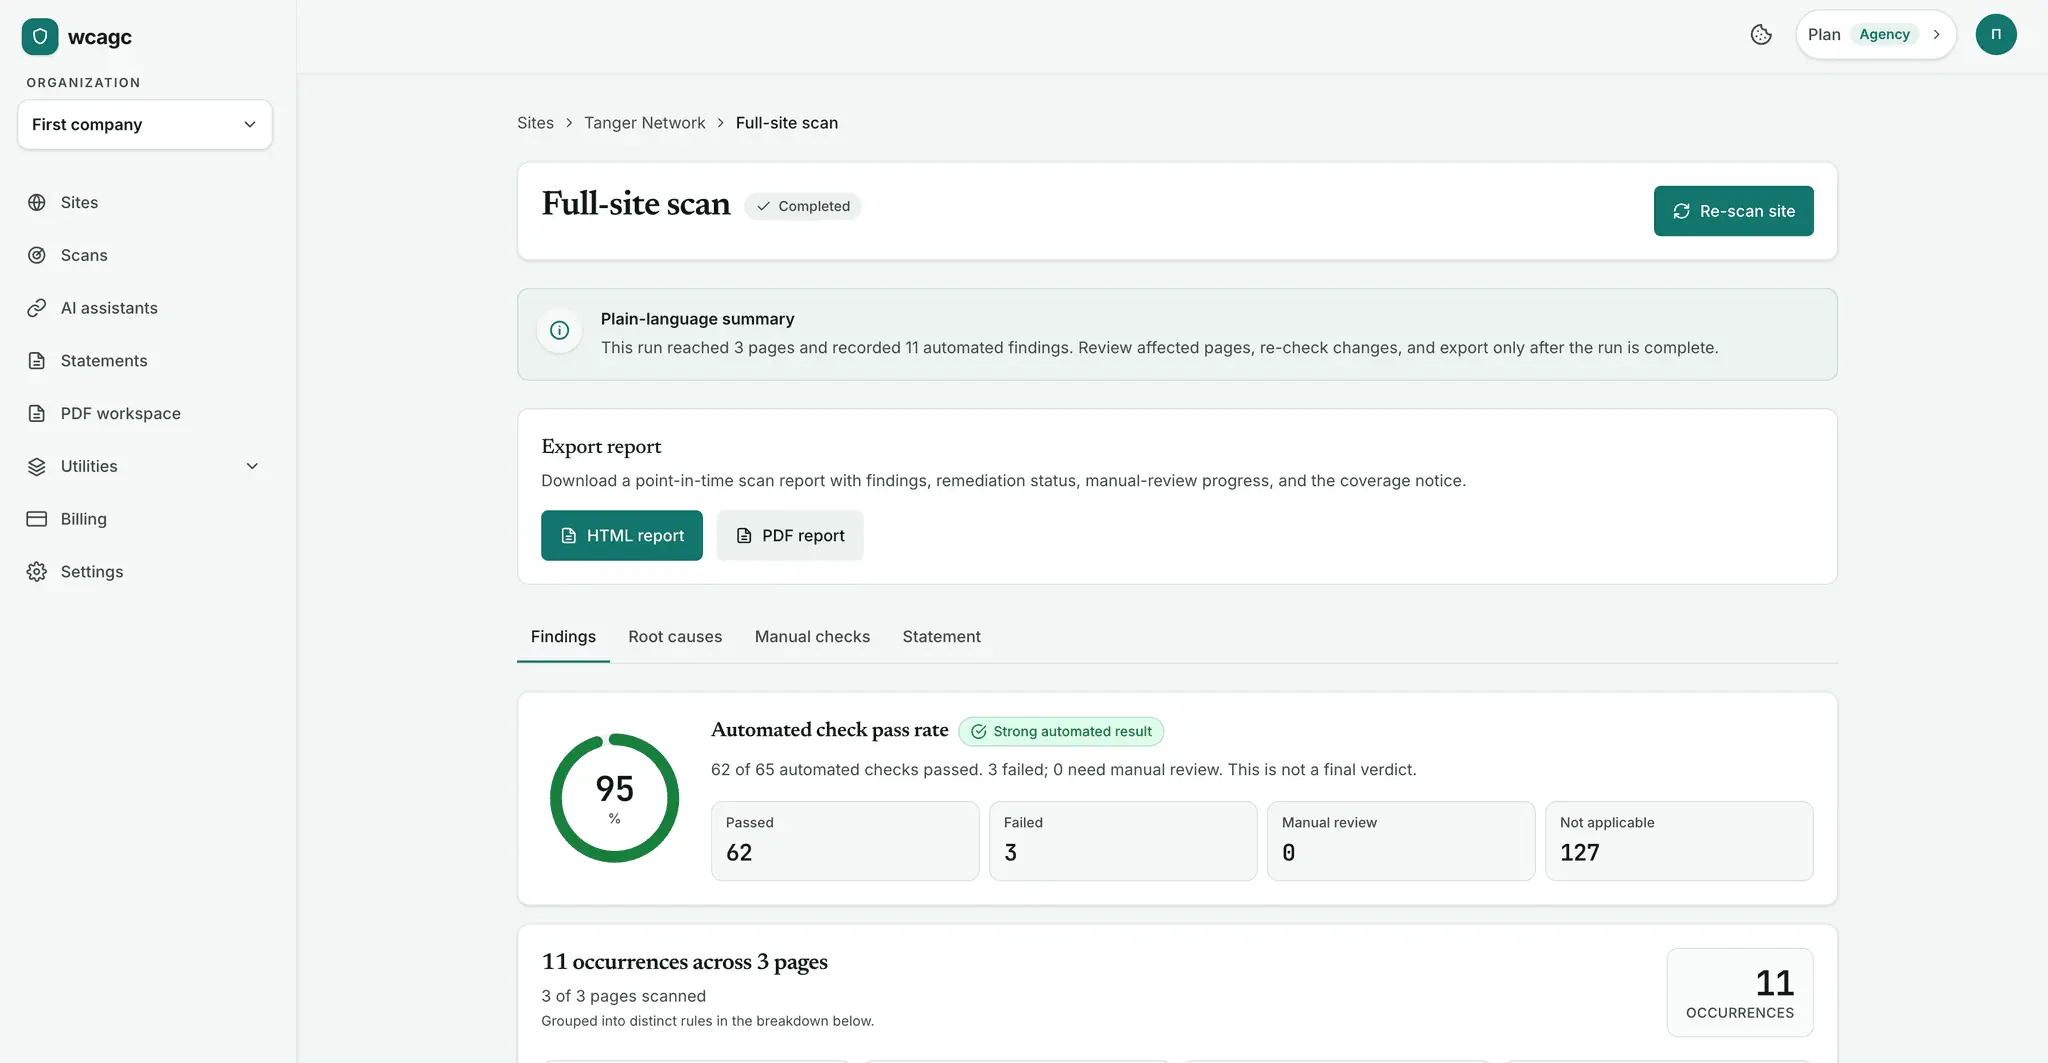Click the Billing card icon
The height and width of the screenshot is (1063, 2048).
37,519
